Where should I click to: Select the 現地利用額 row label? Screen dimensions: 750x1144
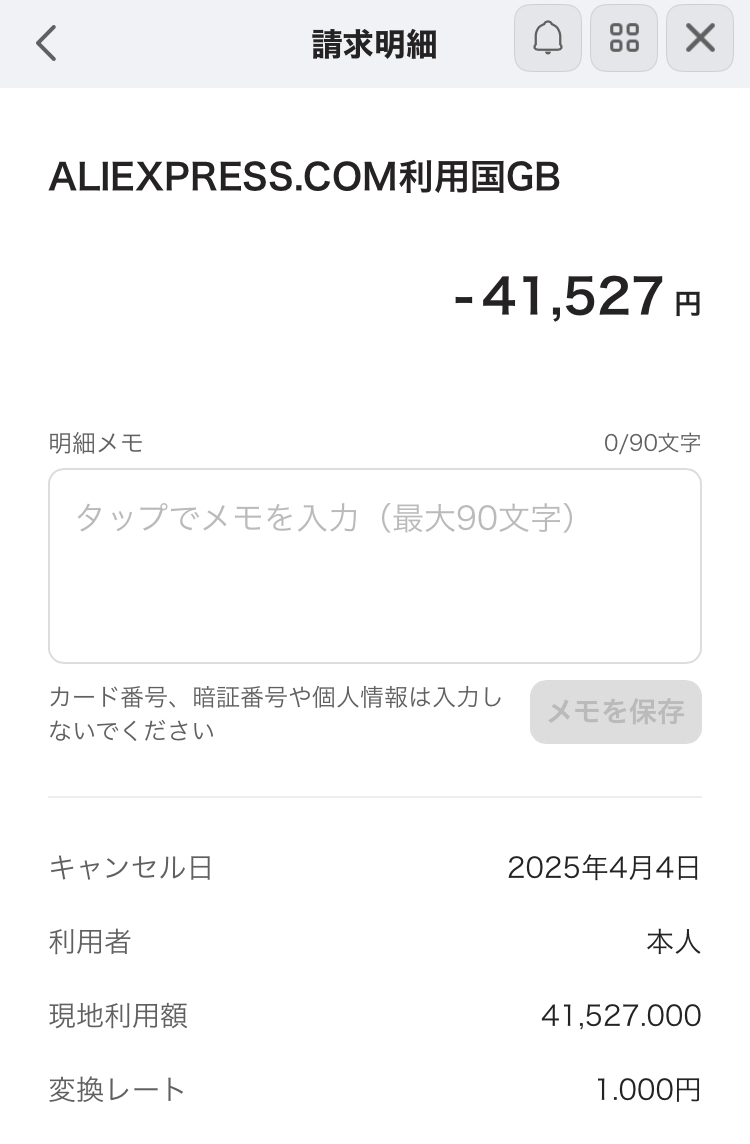(118, 1016)
